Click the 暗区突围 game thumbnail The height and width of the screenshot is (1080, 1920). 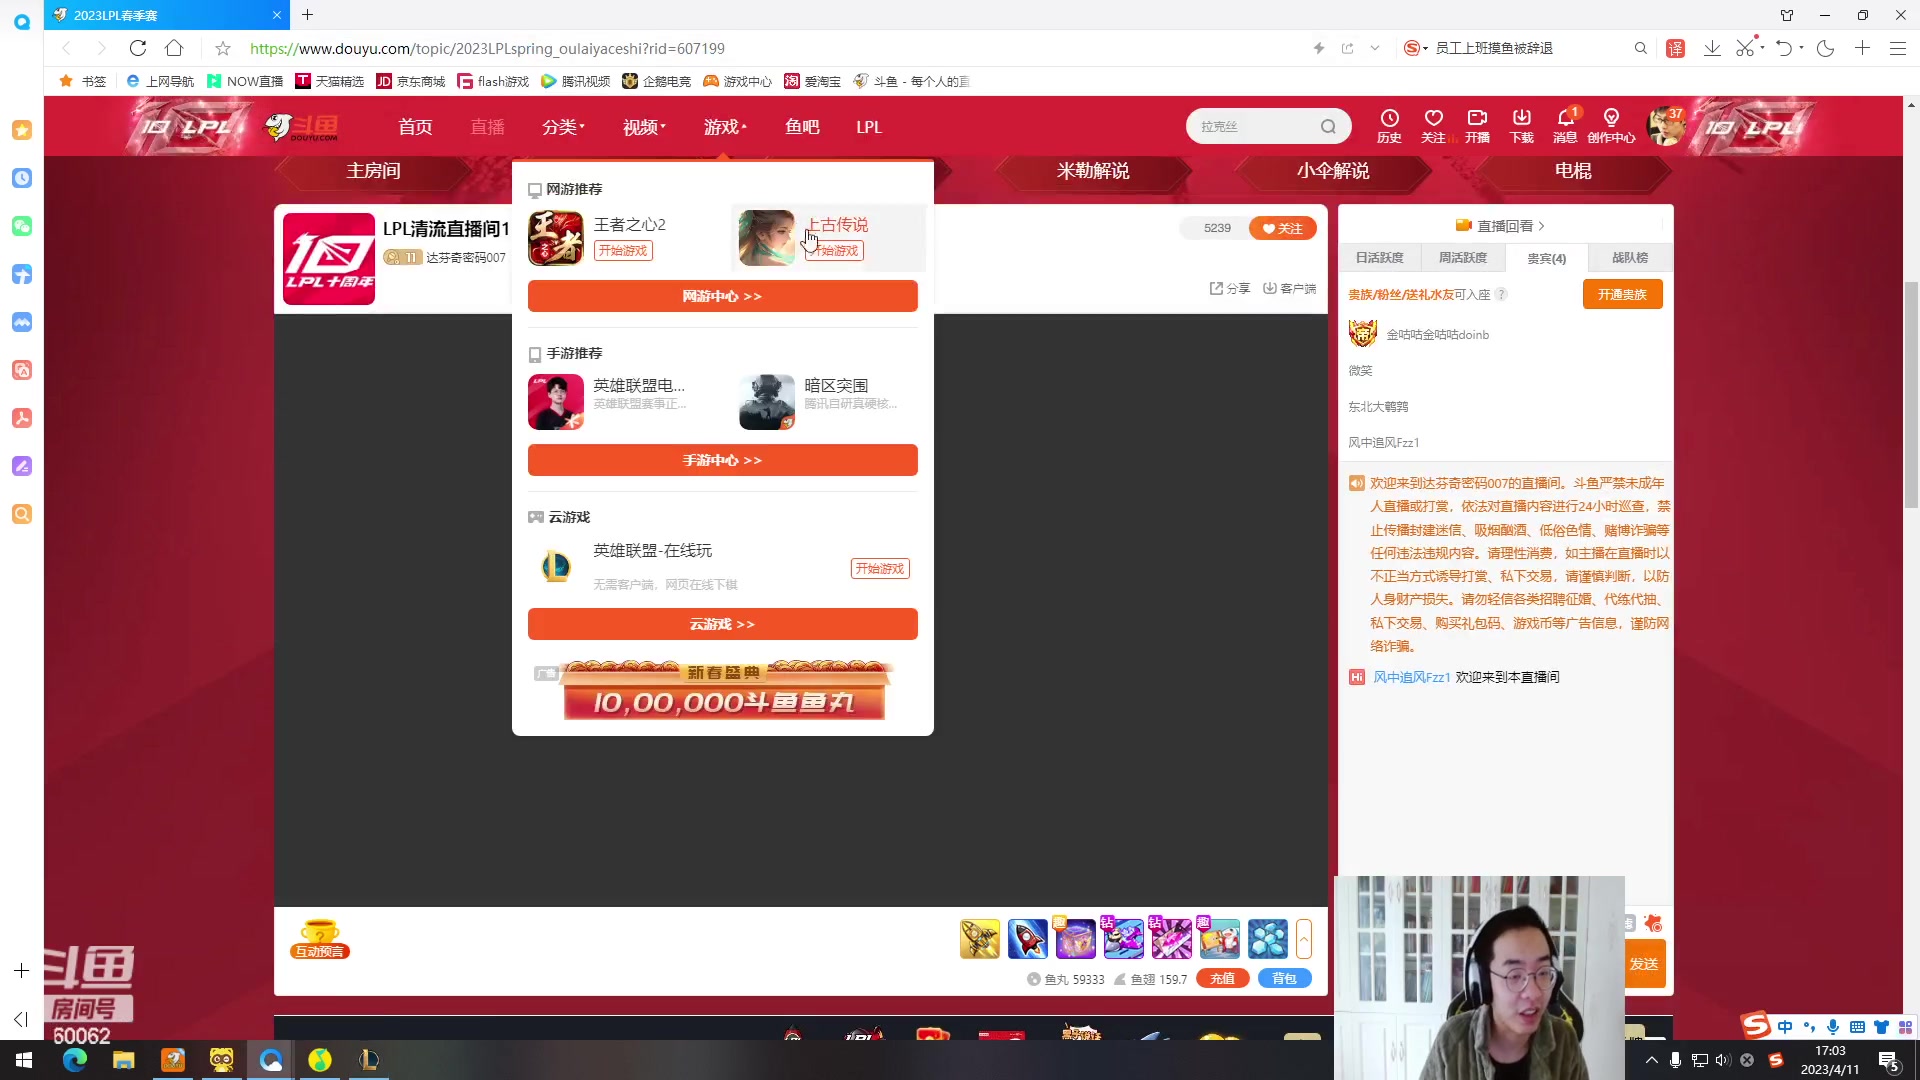(x=767, y=402)
